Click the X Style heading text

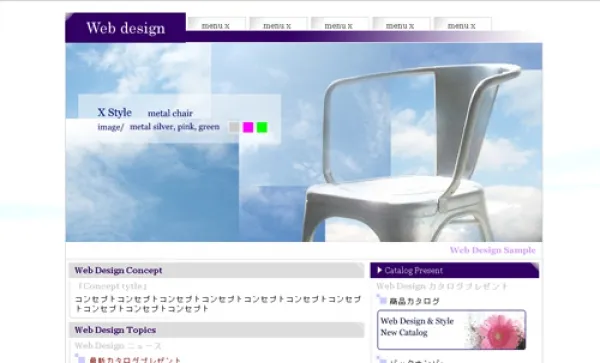[x=114, y=112]
